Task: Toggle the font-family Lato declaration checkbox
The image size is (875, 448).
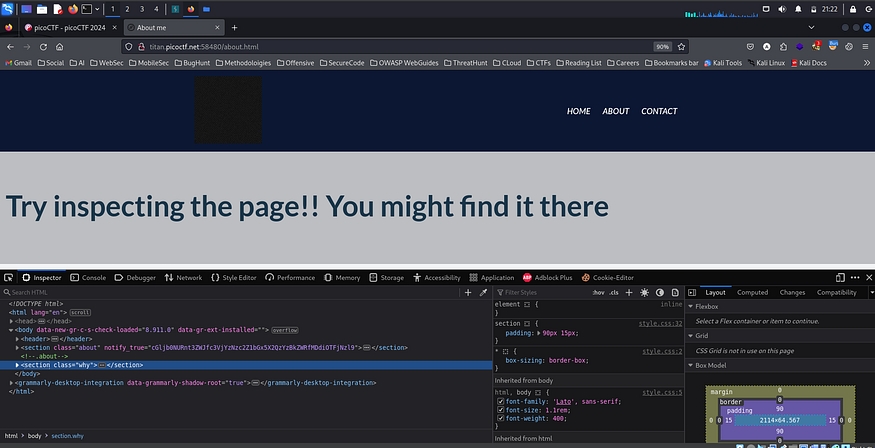Action: point(501,401)
